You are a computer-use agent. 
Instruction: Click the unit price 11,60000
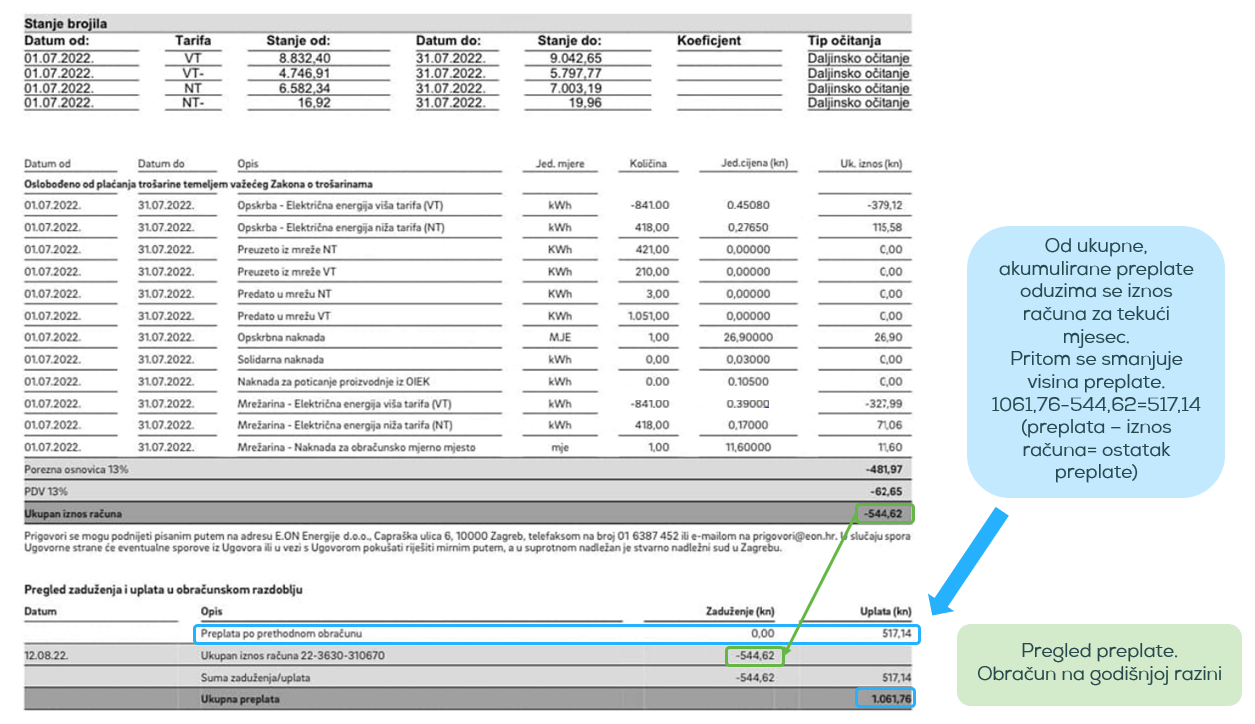pos(746,448)
